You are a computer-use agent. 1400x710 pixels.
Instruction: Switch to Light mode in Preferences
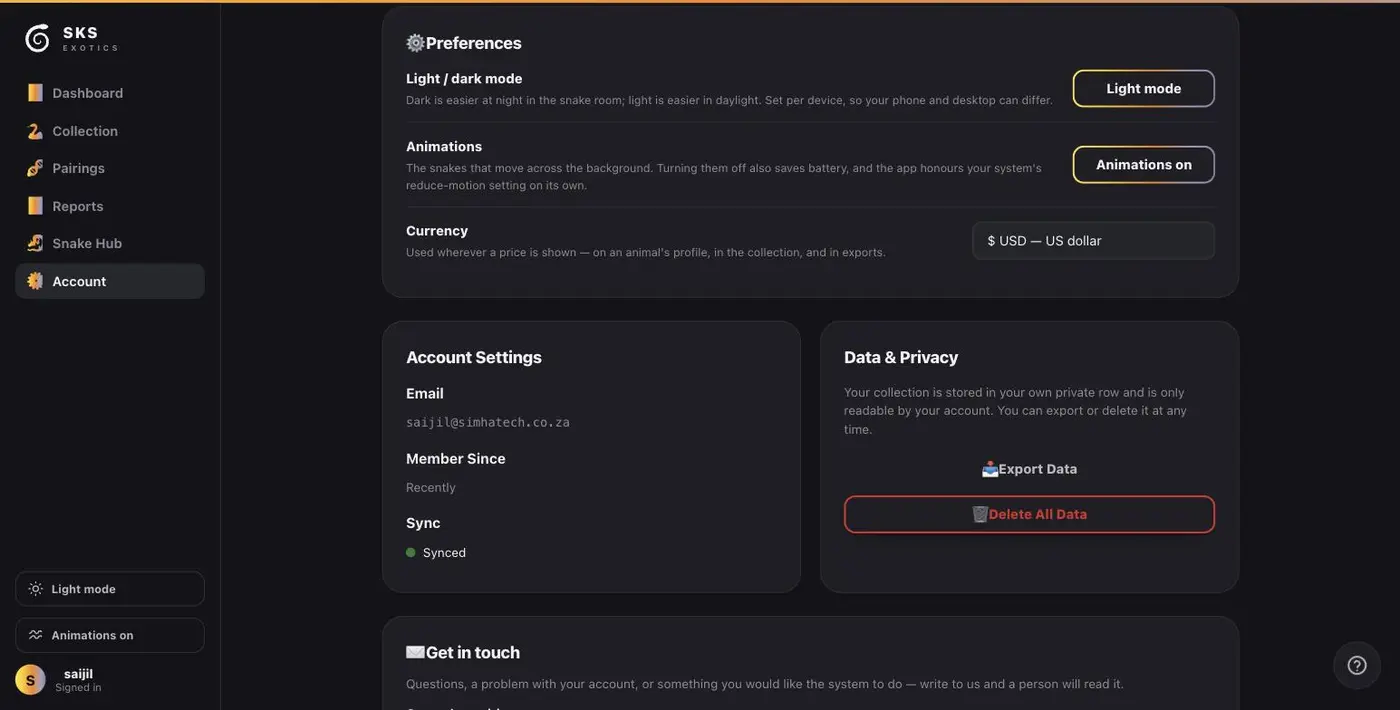point(1144,88)
